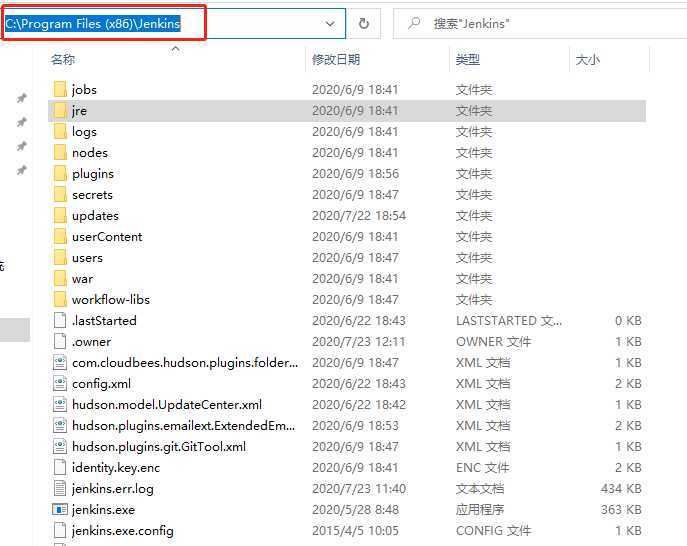Select the config.xml file name

point(101,384)
